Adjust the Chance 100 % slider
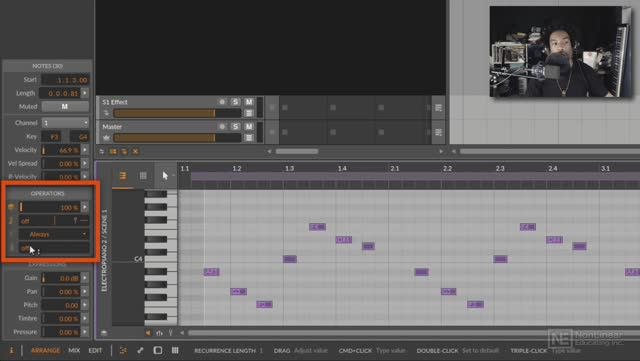Screen dimensions: 640x361 (x=50, y=207)
